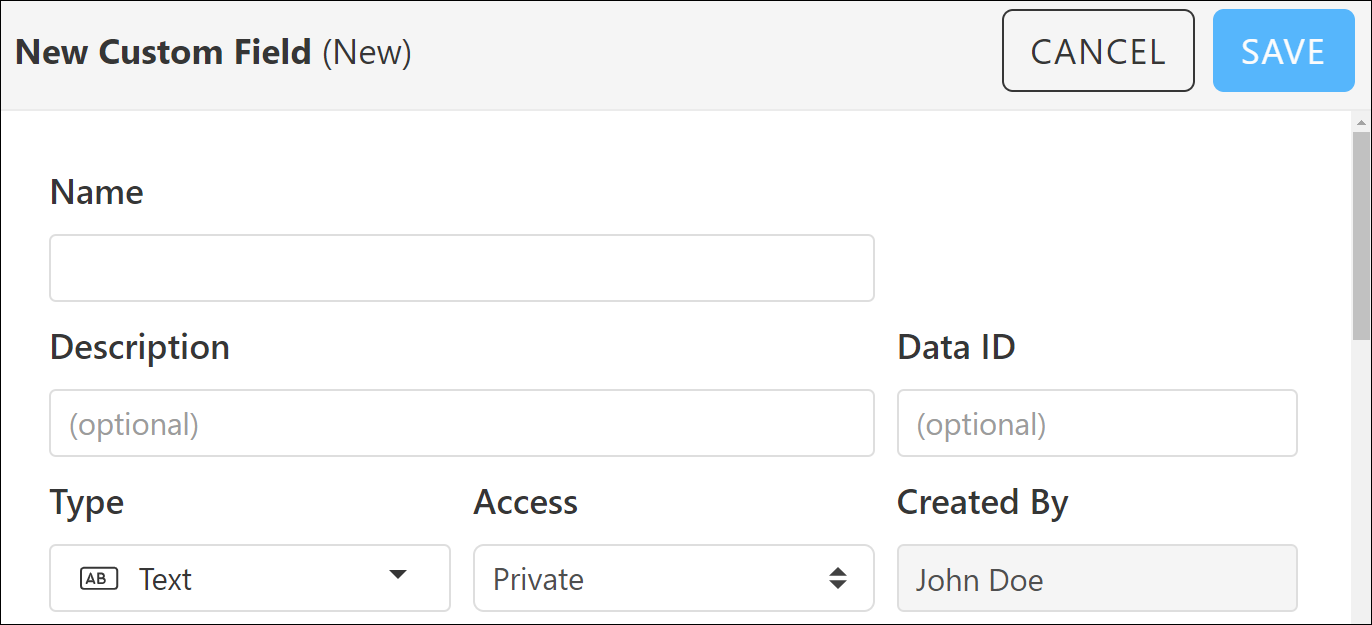Click the Access label
Image resolution: width=1372 pixels, height=625 pixels.
click(x=525, y=503)
